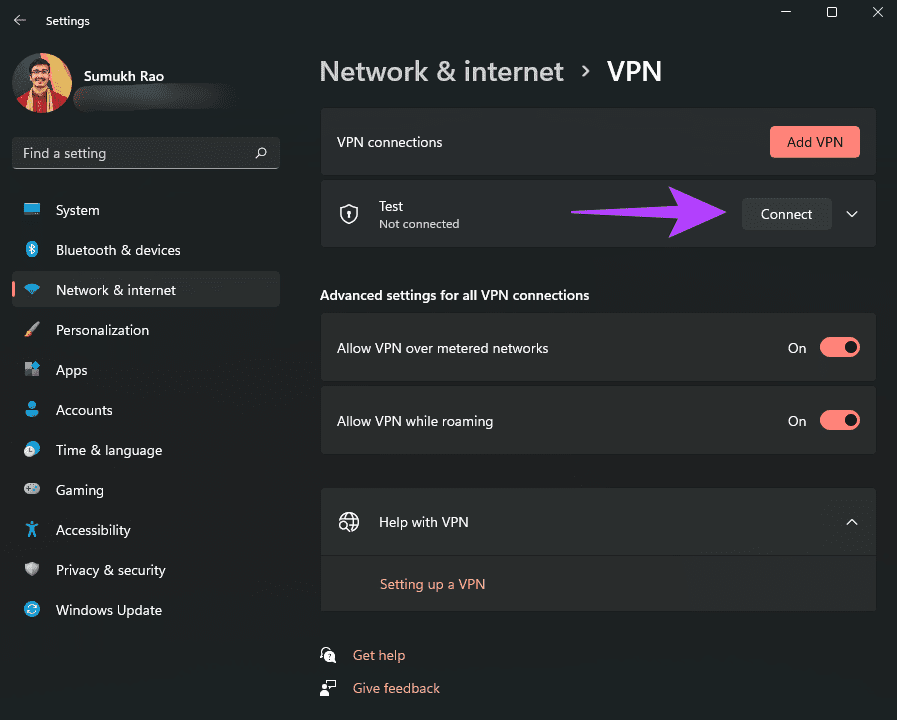Viewport: 897px width, 720px height.
Task: Open the Give feedback link
Action: click(x=396, y=688)
